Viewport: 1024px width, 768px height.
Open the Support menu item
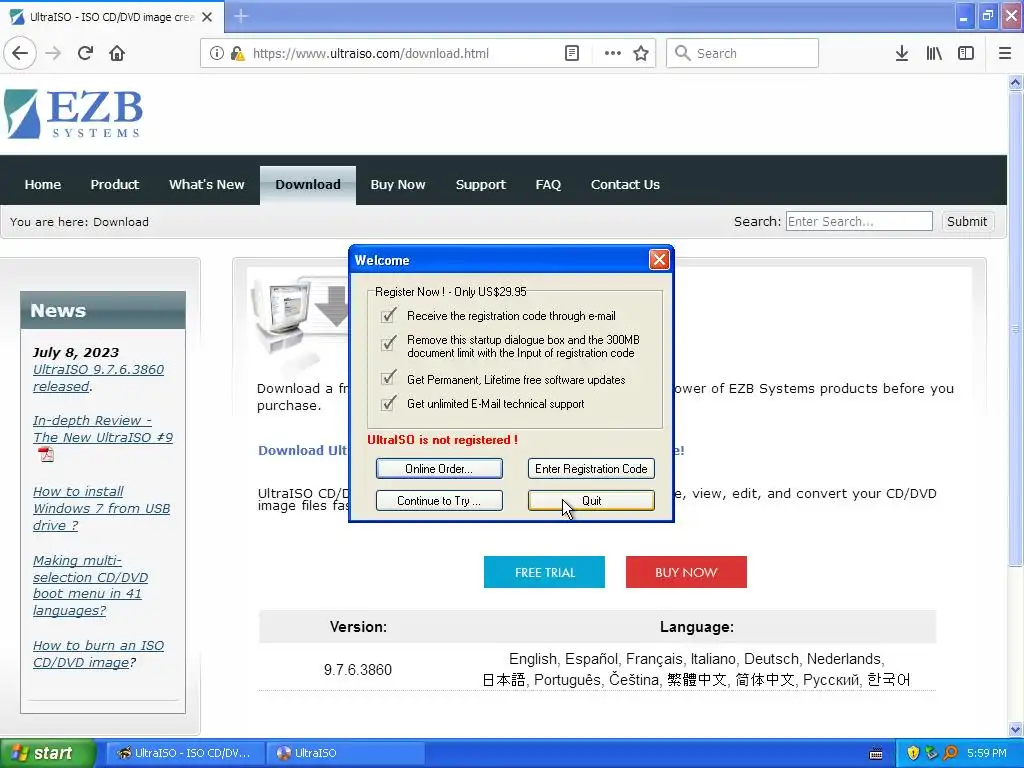point(481,185)
